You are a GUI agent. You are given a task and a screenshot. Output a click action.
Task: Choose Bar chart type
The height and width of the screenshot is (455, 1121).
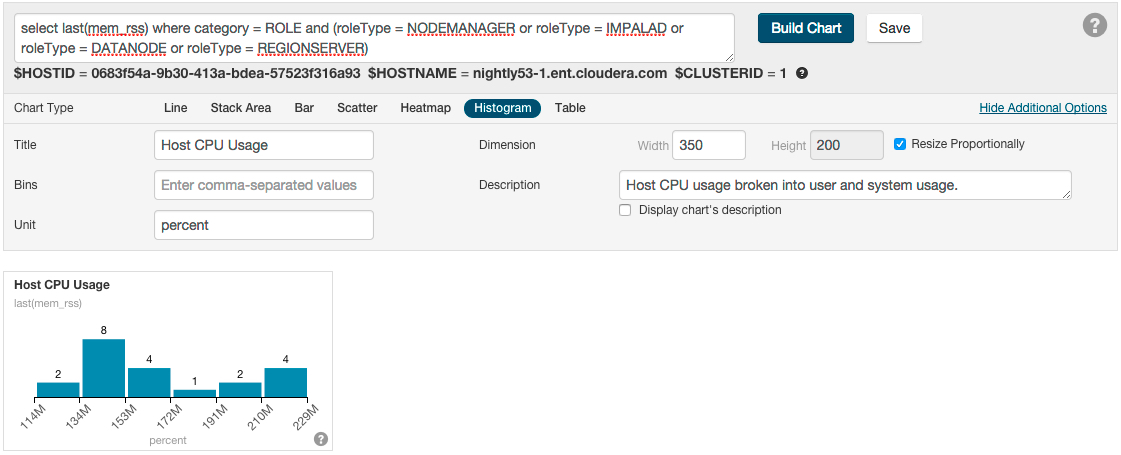tap(305, 108)
